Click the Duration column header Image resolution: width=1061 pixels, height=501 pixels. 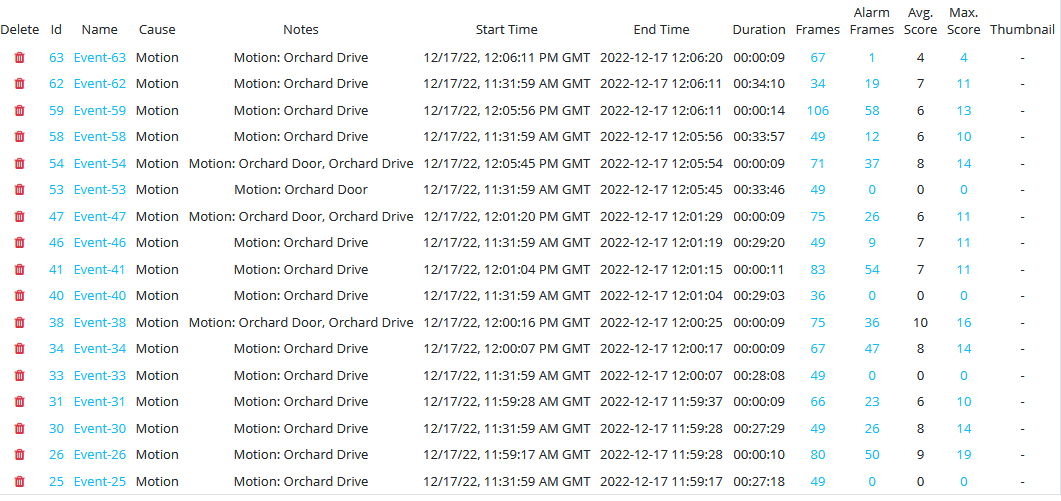click(759, 30)
